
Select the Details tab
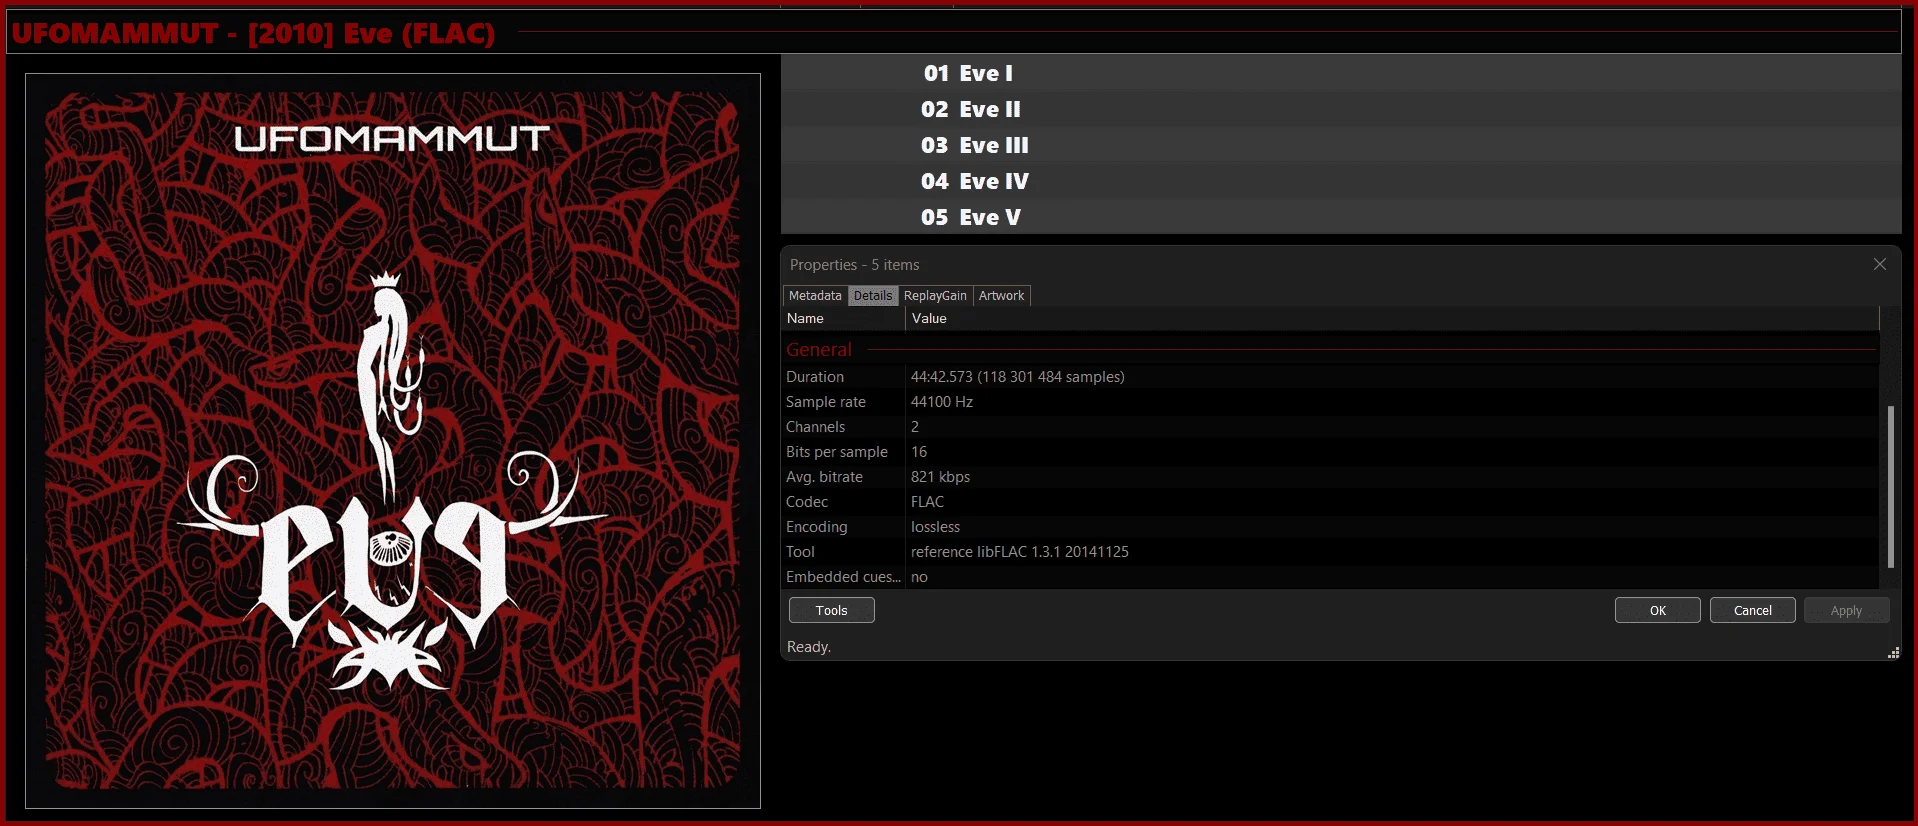[x=873, y=296]
